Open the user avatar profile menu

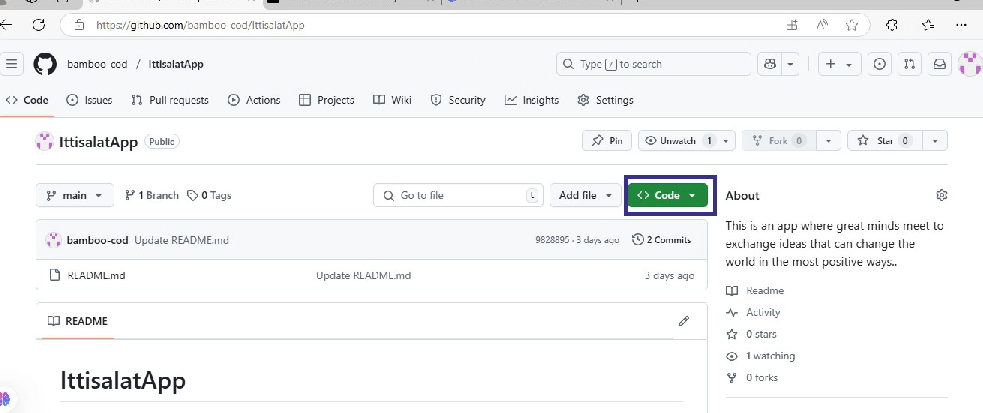point(970,64)
